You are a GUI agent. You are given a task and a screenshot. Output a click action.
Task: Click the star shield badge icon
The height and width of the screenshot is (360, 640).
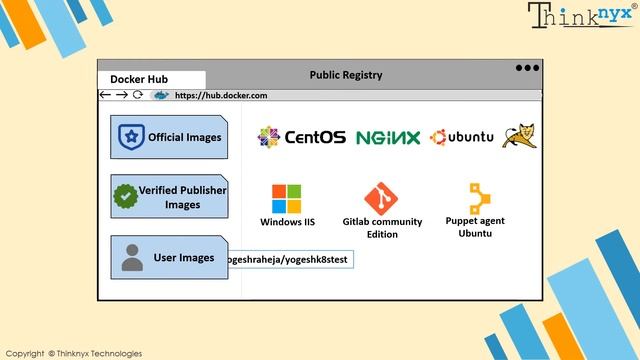[x=131, y=137]
